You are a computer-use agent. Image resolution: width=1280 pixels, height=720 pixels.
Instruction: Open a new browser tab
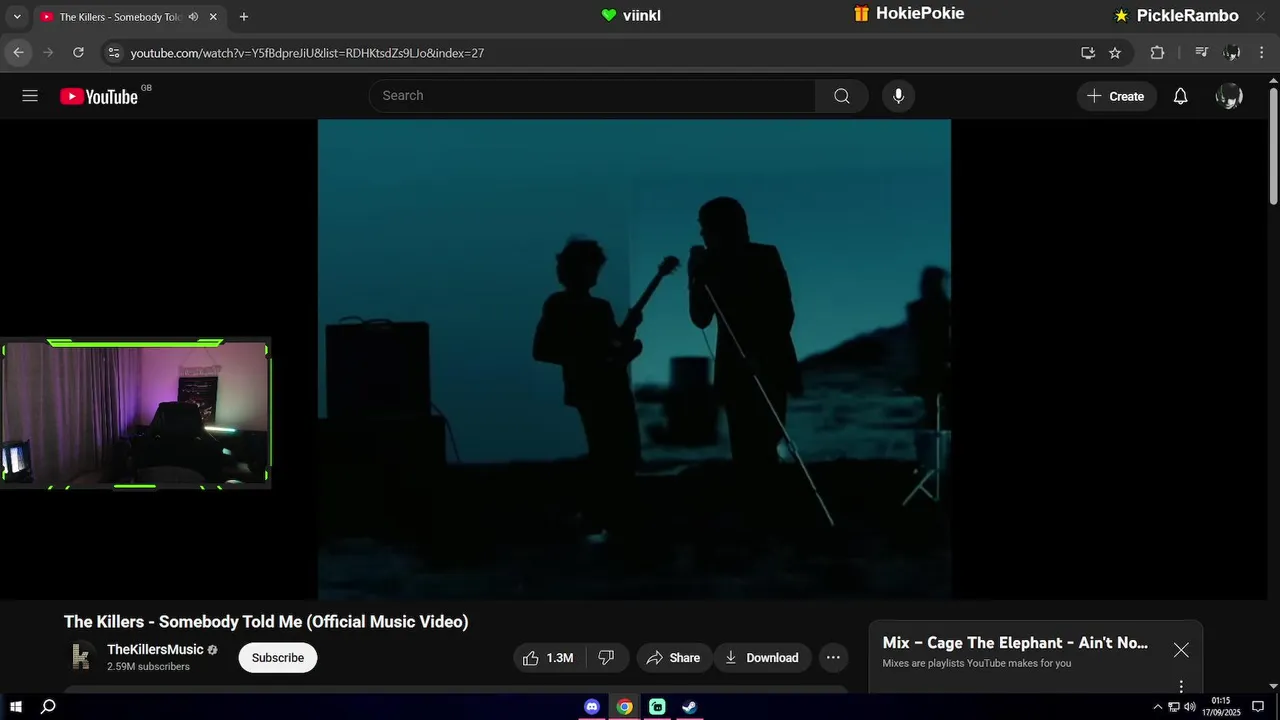(244, 17)
